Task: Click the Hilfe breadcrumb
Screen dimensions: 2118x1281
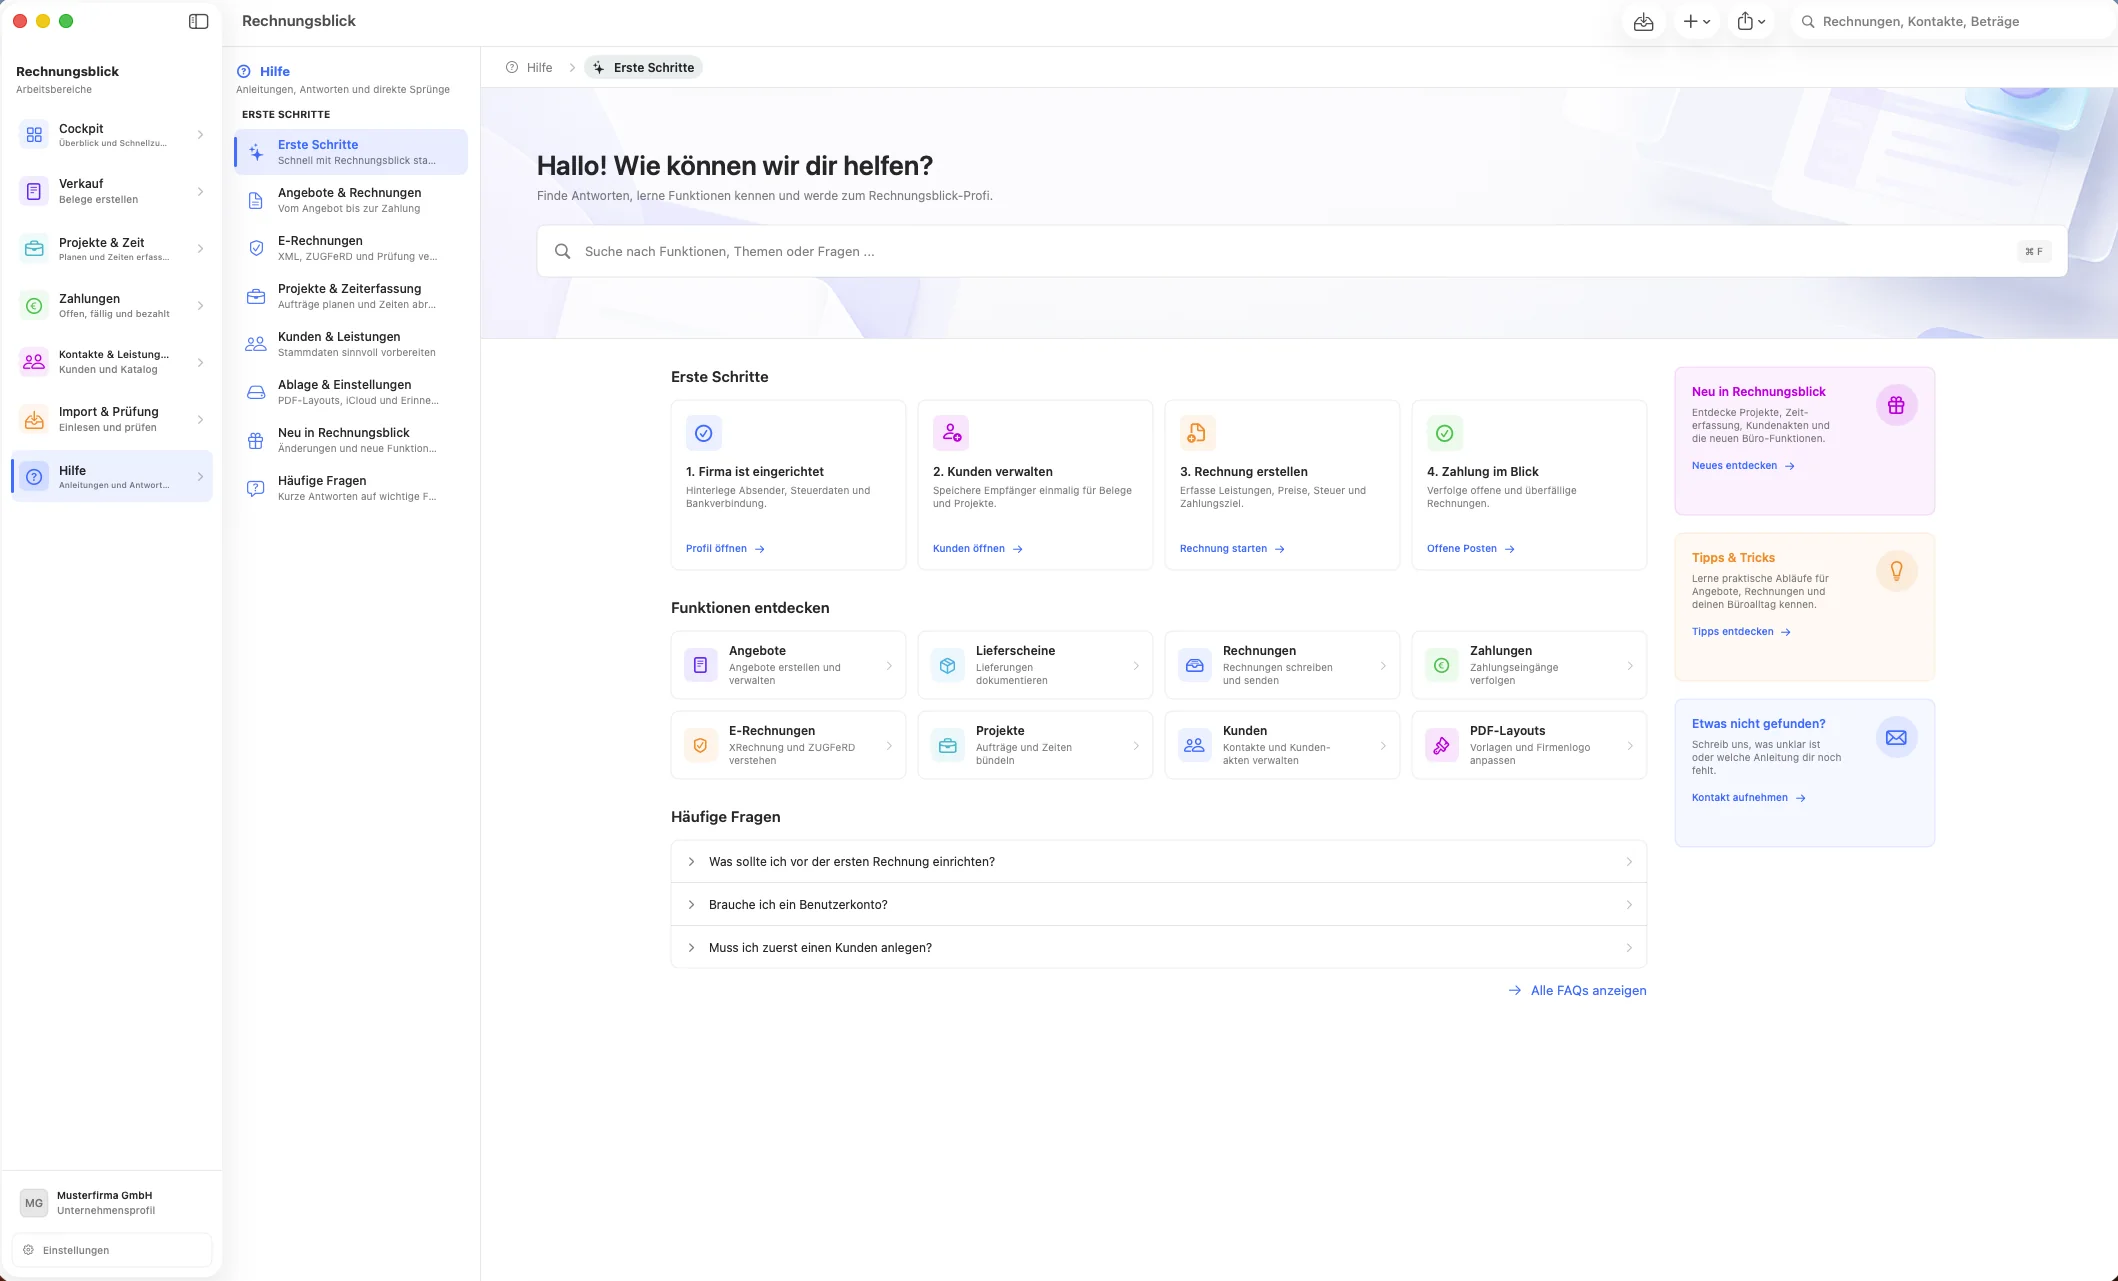Action: point(529,67)
